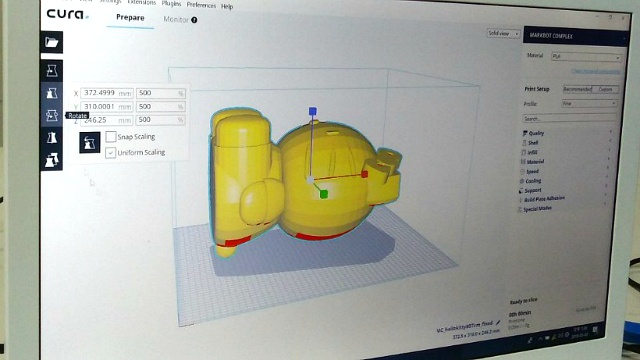
Task: Expand the Build Plate Adhesion section
Action: [562, 199]
